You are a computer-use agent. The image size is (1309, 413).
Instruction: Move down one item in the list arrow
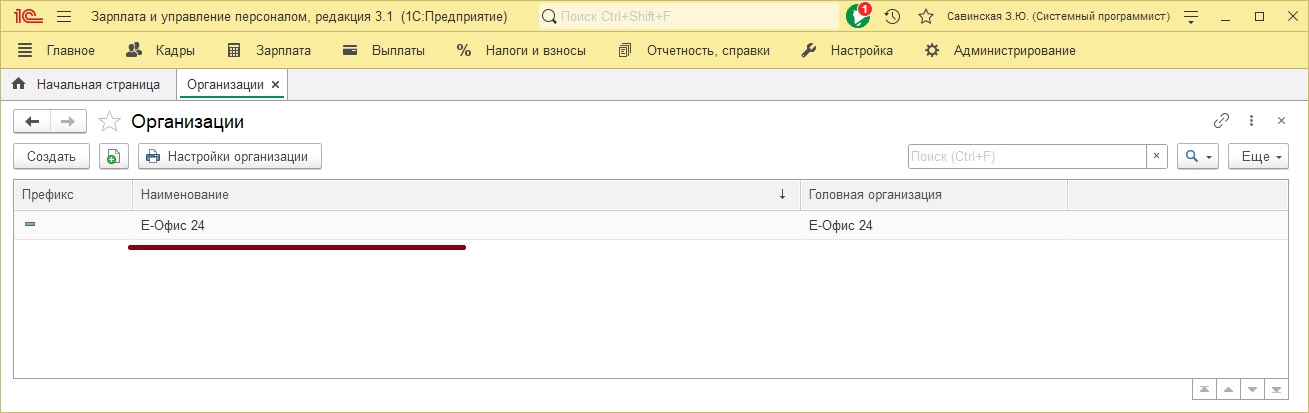(x=1253, y=389)
